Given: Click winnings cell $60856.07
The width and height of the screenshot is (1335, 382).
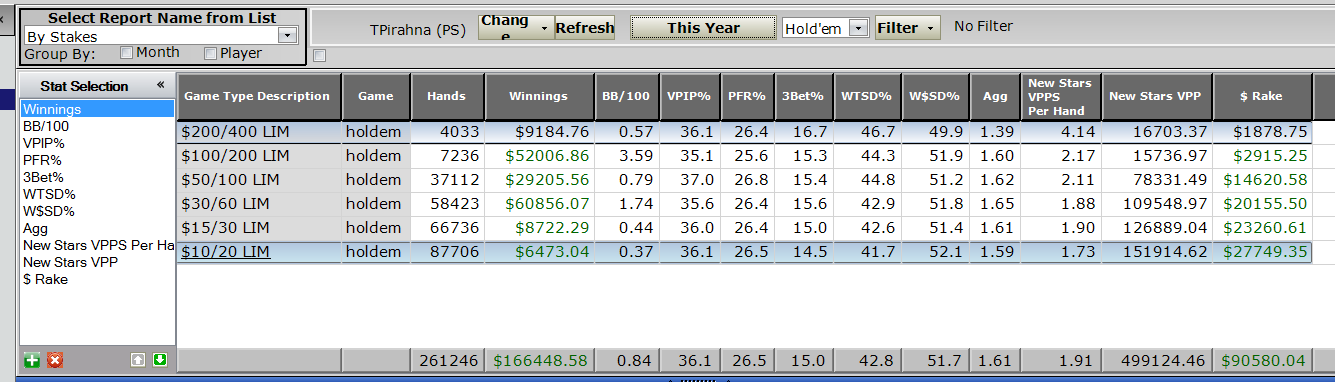Looking at the screenshot, I should point(539,203).
